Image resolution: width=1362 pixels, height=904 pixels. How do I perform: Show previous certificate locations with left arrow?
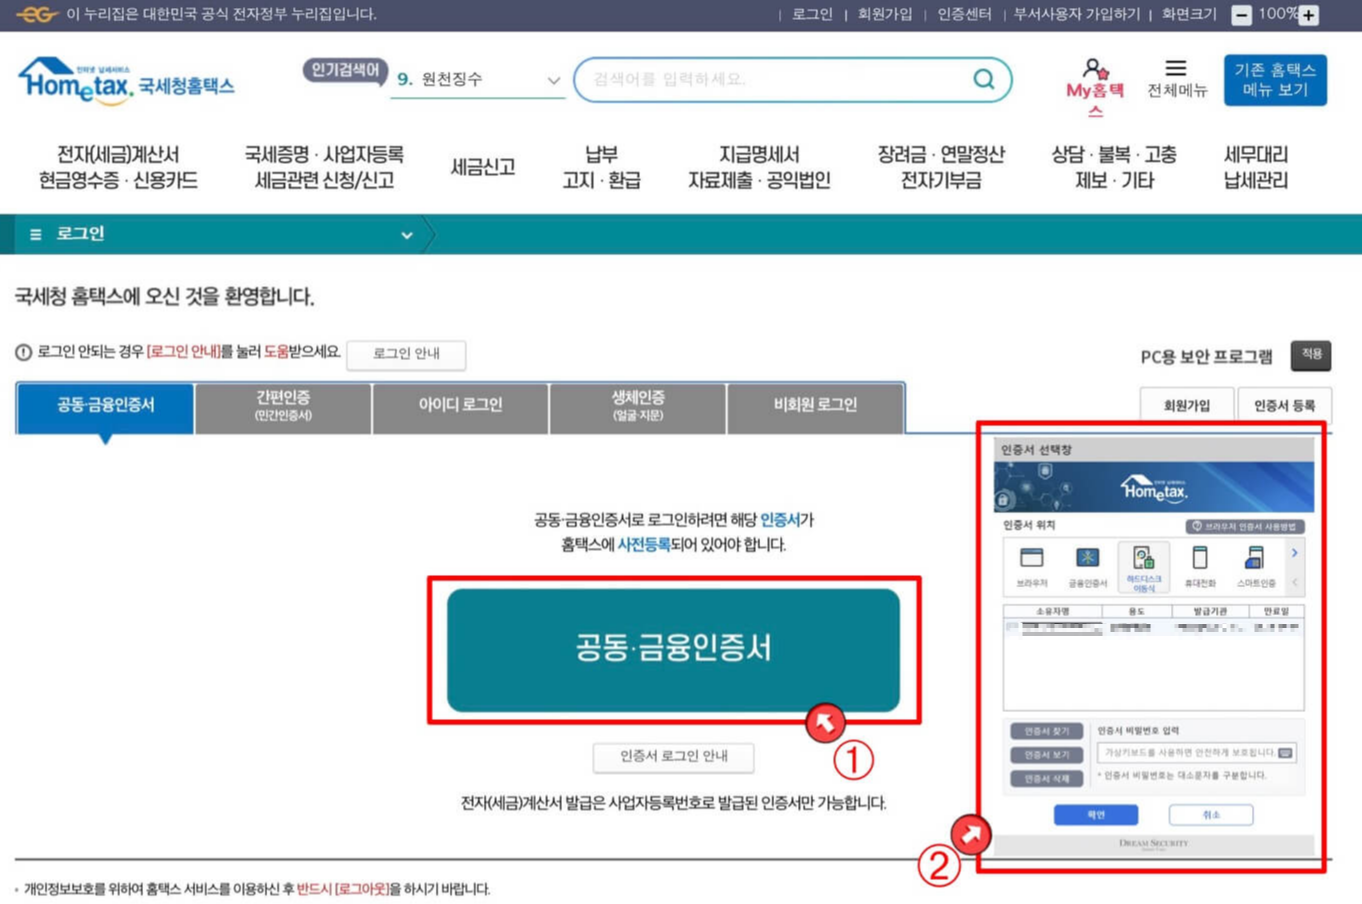pyautogui.click(x=1294, y=581)
